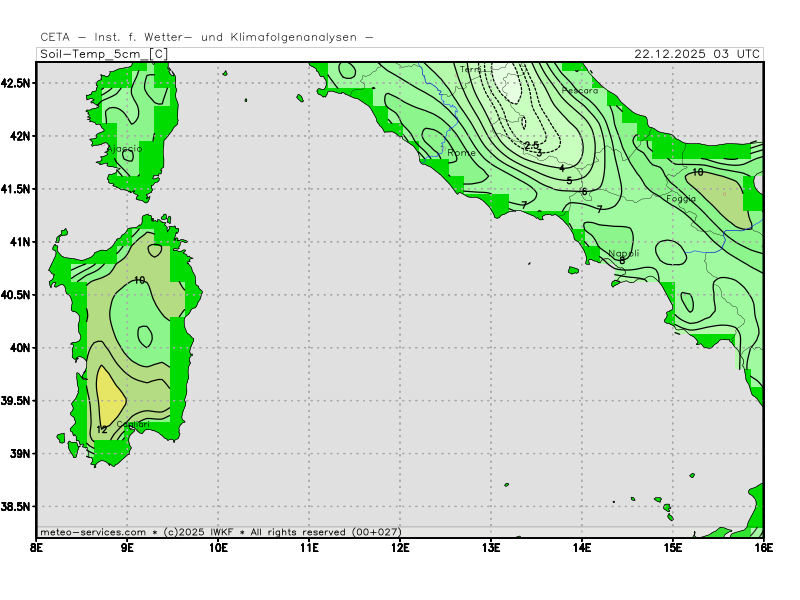Click the 12 contour label near Cagliari
This screenshot has width=800, height=600.
click(101, 430)
